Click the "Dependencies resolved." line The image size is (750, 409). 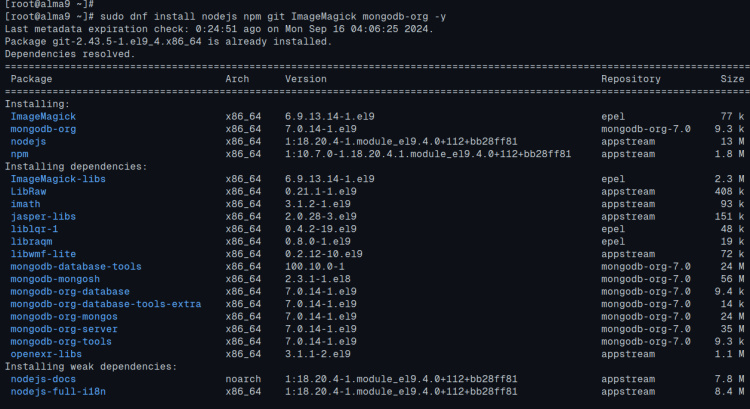[x=66, y=53]
